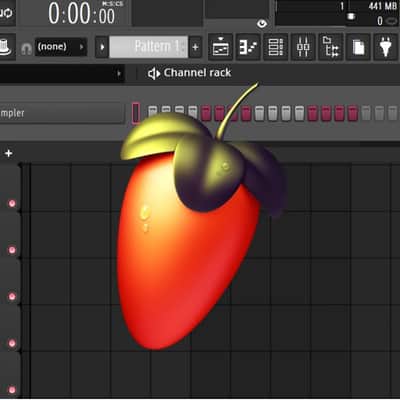Toggle the twelfth step button
400x400 pixels.
click(x=299, y=113)
